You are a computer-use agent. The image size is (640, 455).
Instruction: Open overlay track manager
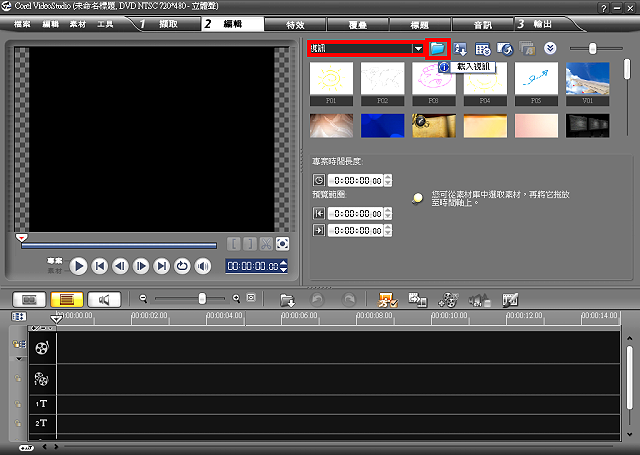click(x=448, y=300)
